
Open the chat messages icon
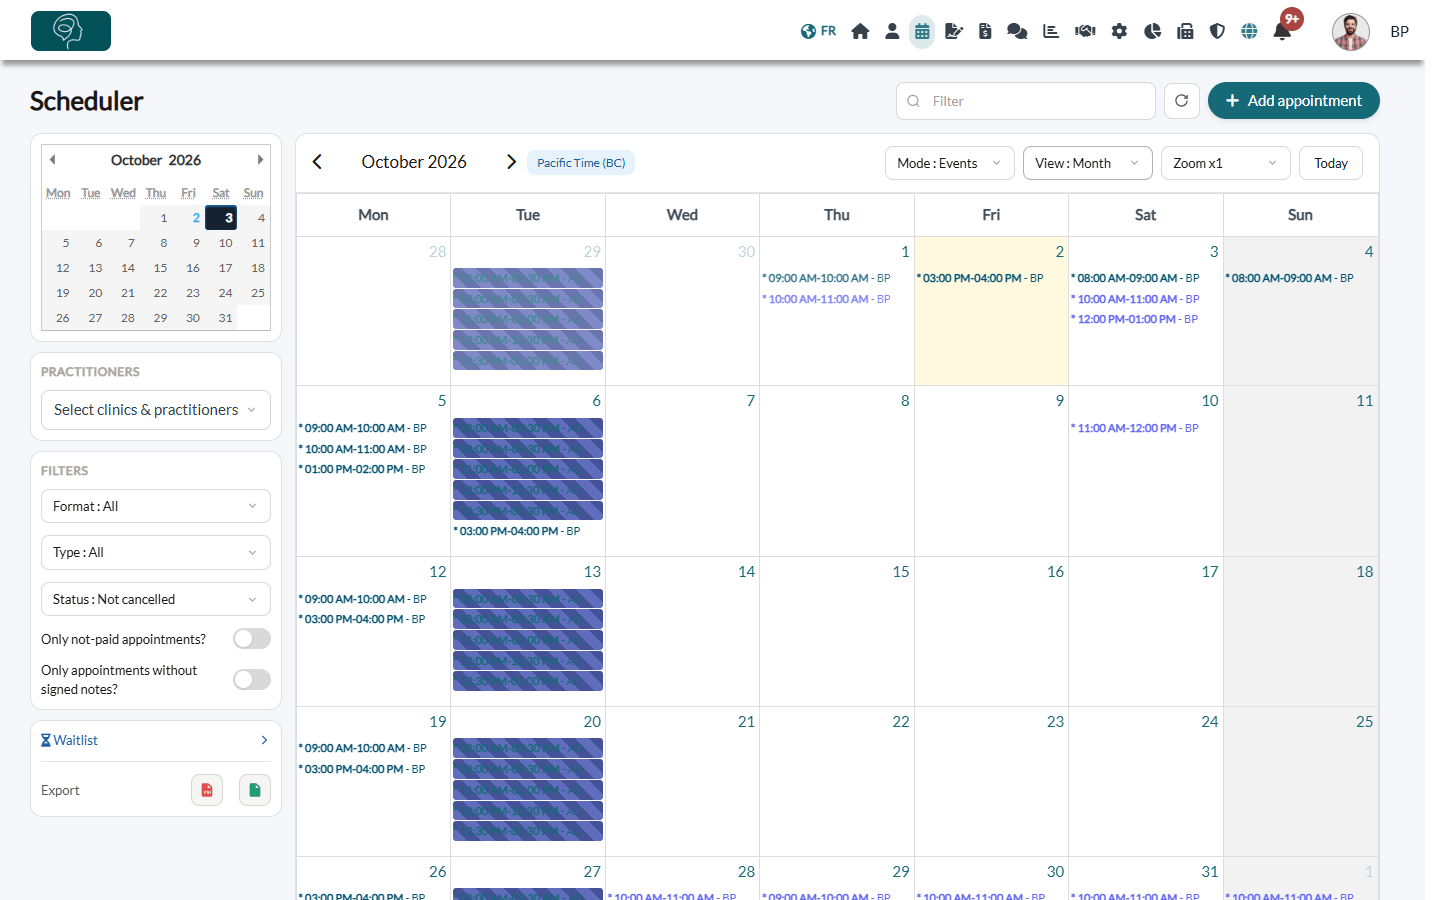(x=1017, y=31)
